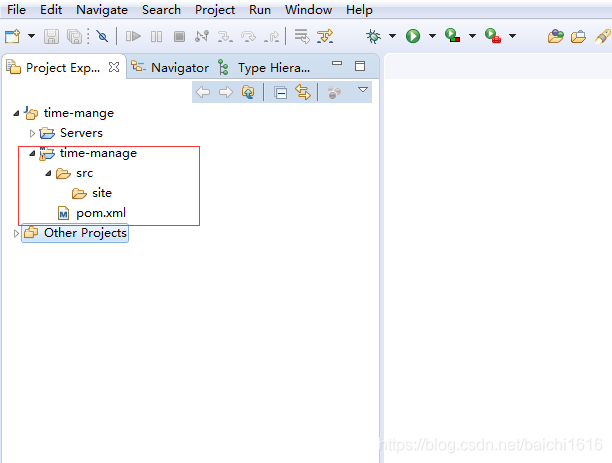Select the time-manage project item
The width and height of the screenshot is (612, 463).
click(88, 153)
